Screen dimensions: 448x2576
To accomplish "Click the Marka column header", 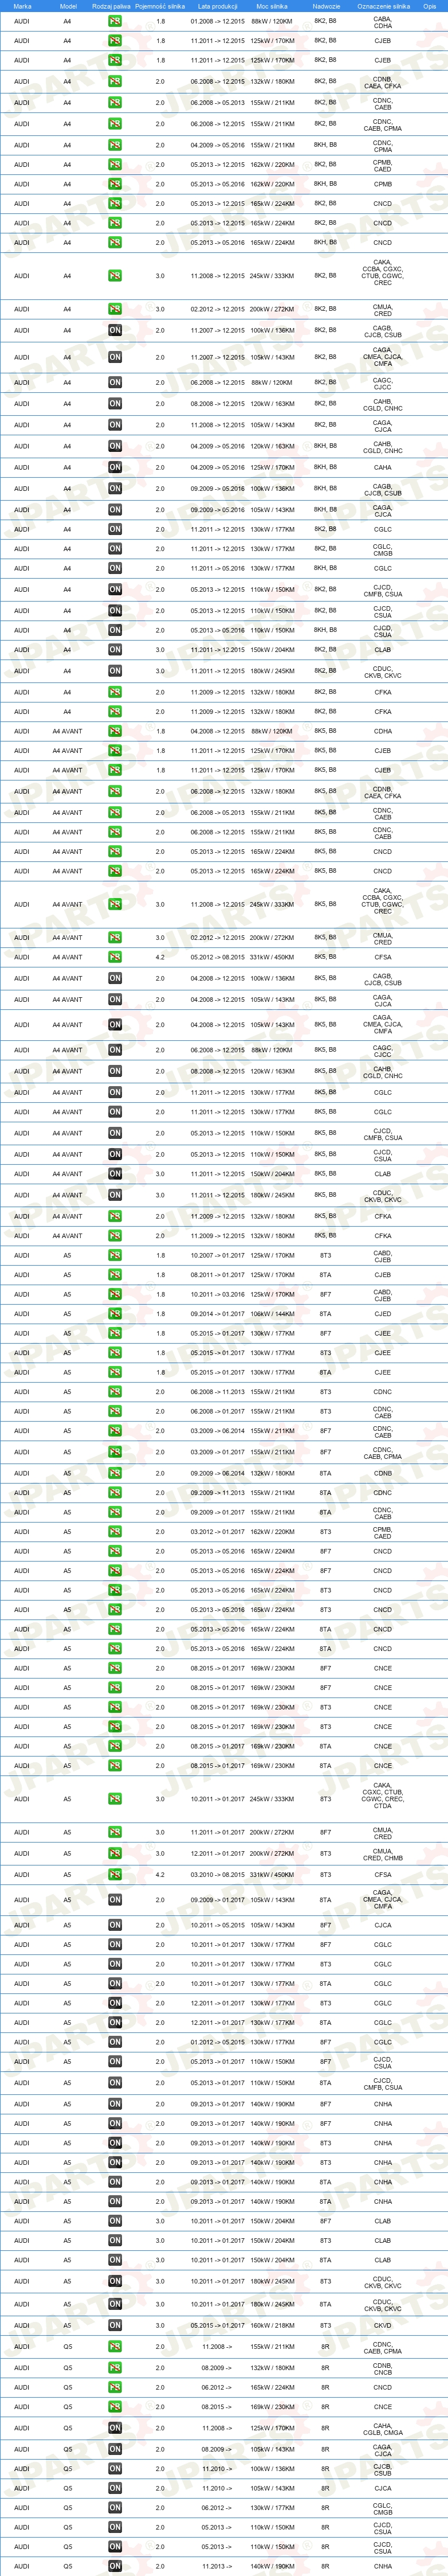I will 22,6.
